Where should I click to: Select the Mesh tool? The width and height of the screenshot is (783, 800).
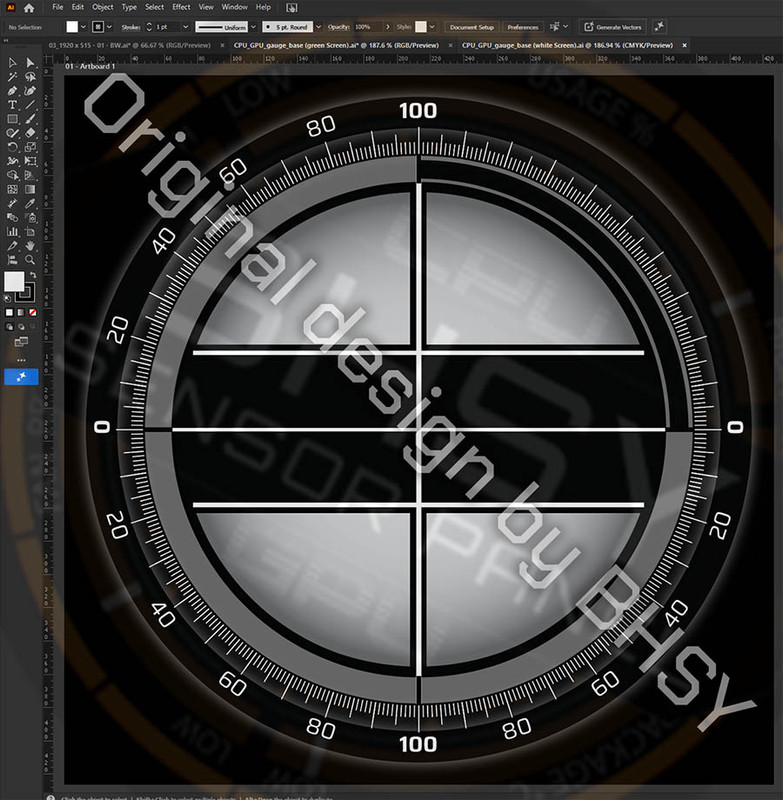pyautogui.click(x=12, y=189)
